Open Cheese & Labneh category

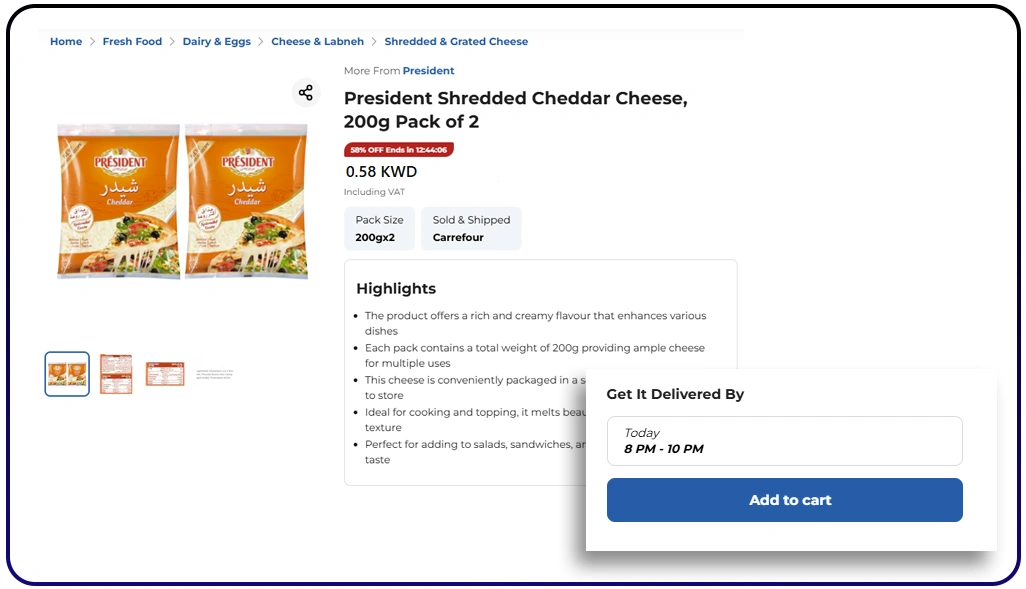pyautogui.click(x=317, y=42)
